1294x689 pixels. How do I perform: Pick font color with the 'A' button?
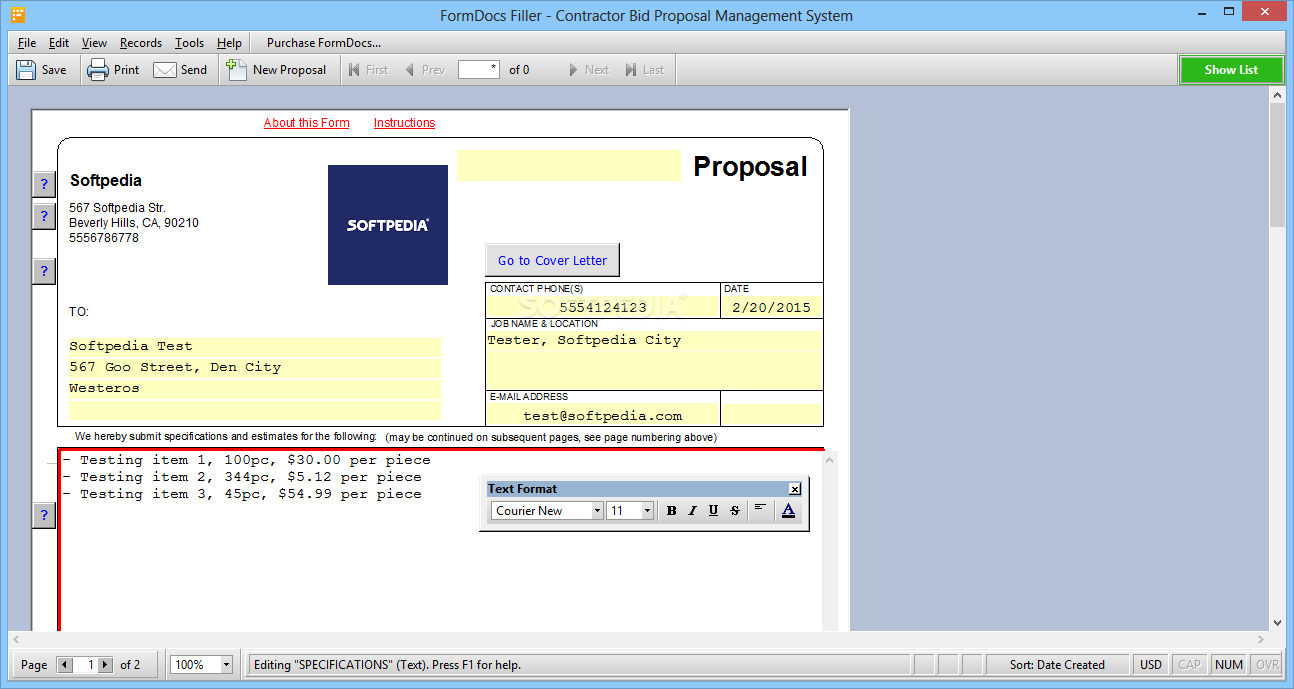point(788,510)
